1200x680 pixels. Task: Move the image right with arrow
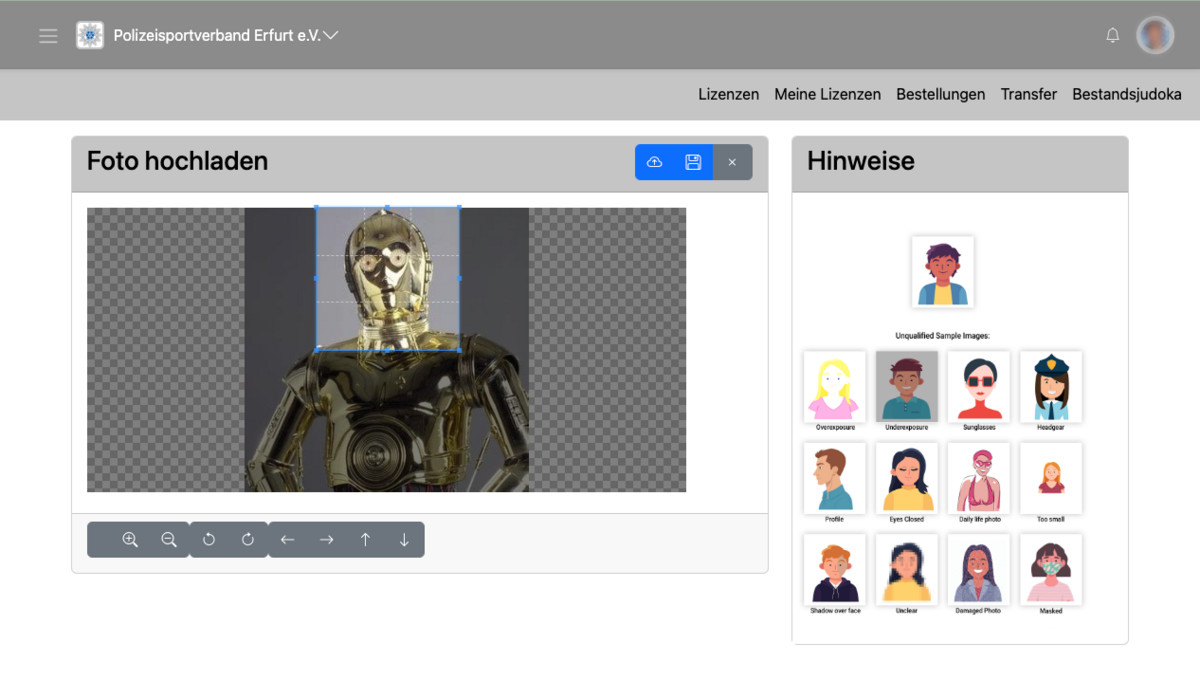[326, 540]
